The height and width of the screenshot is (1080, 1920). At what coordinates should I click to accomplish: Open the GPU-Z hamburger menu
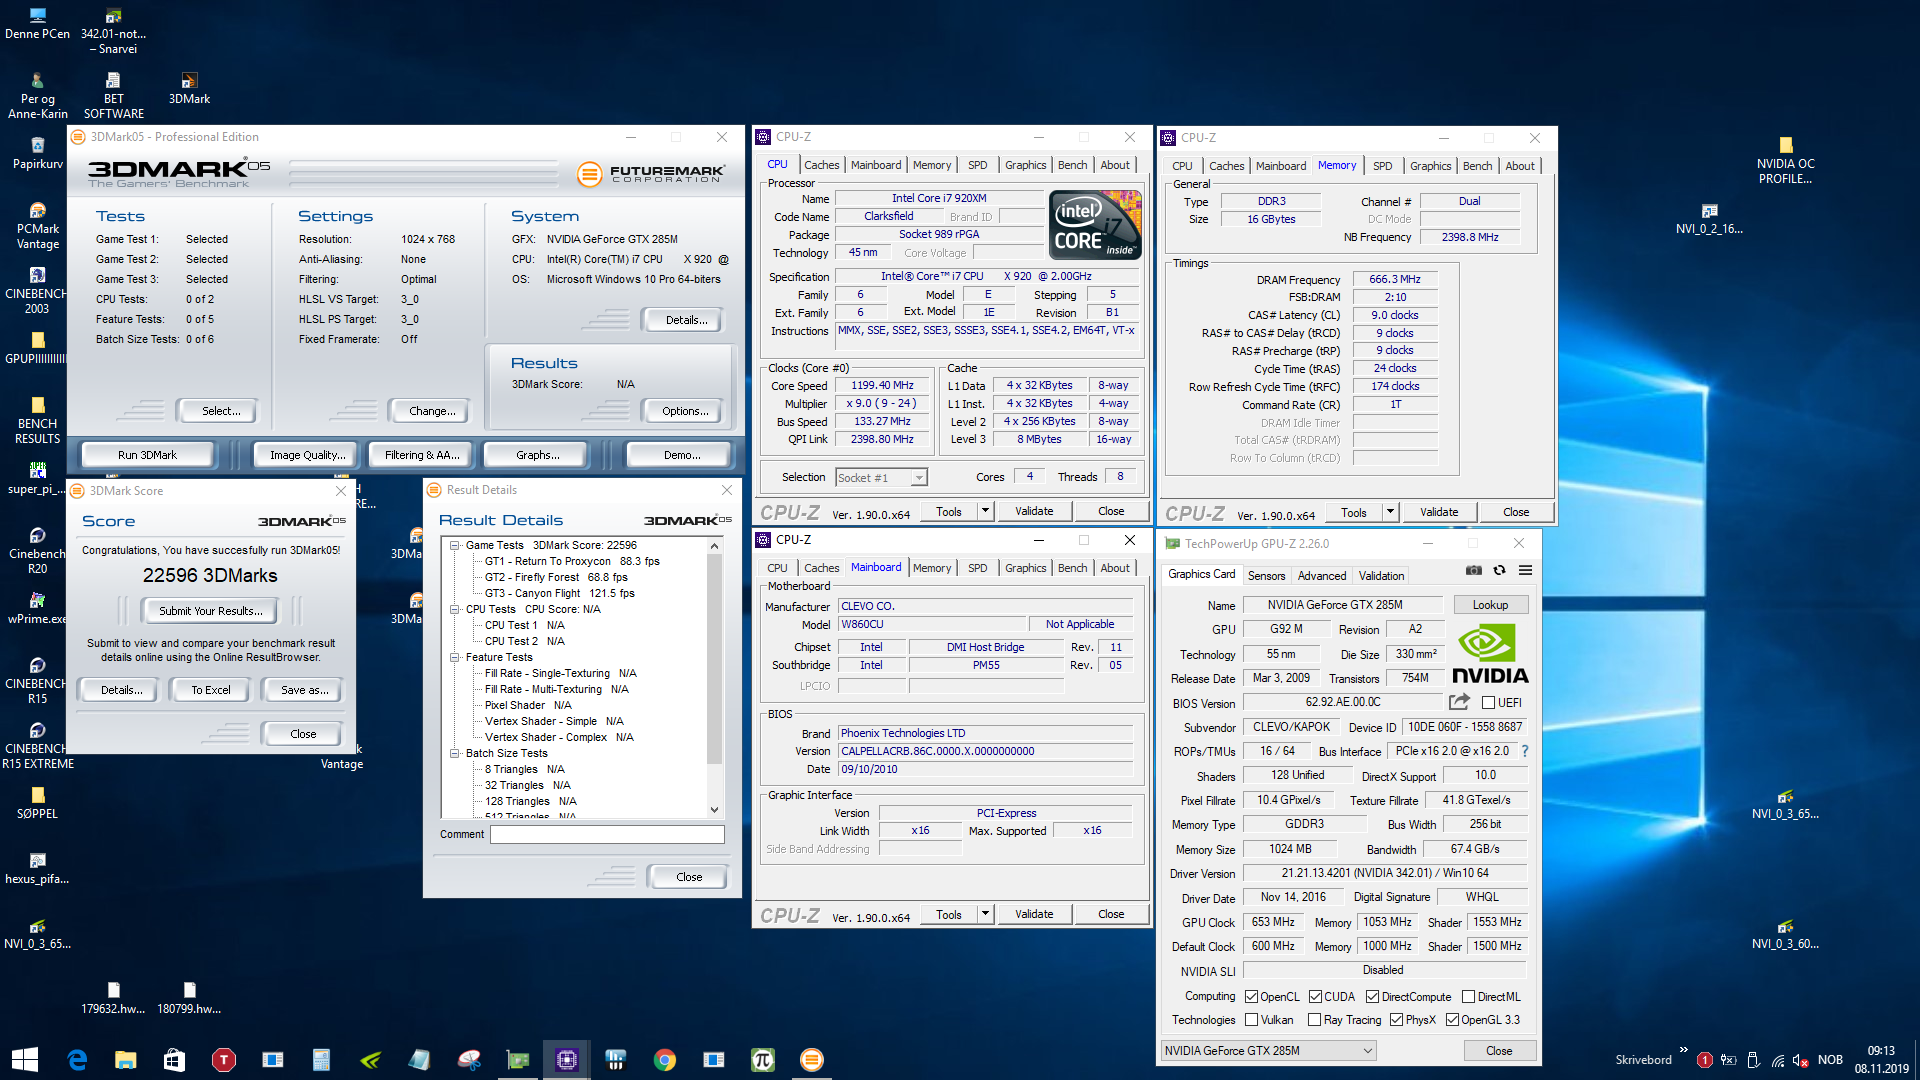click(x=1525, y=570)
